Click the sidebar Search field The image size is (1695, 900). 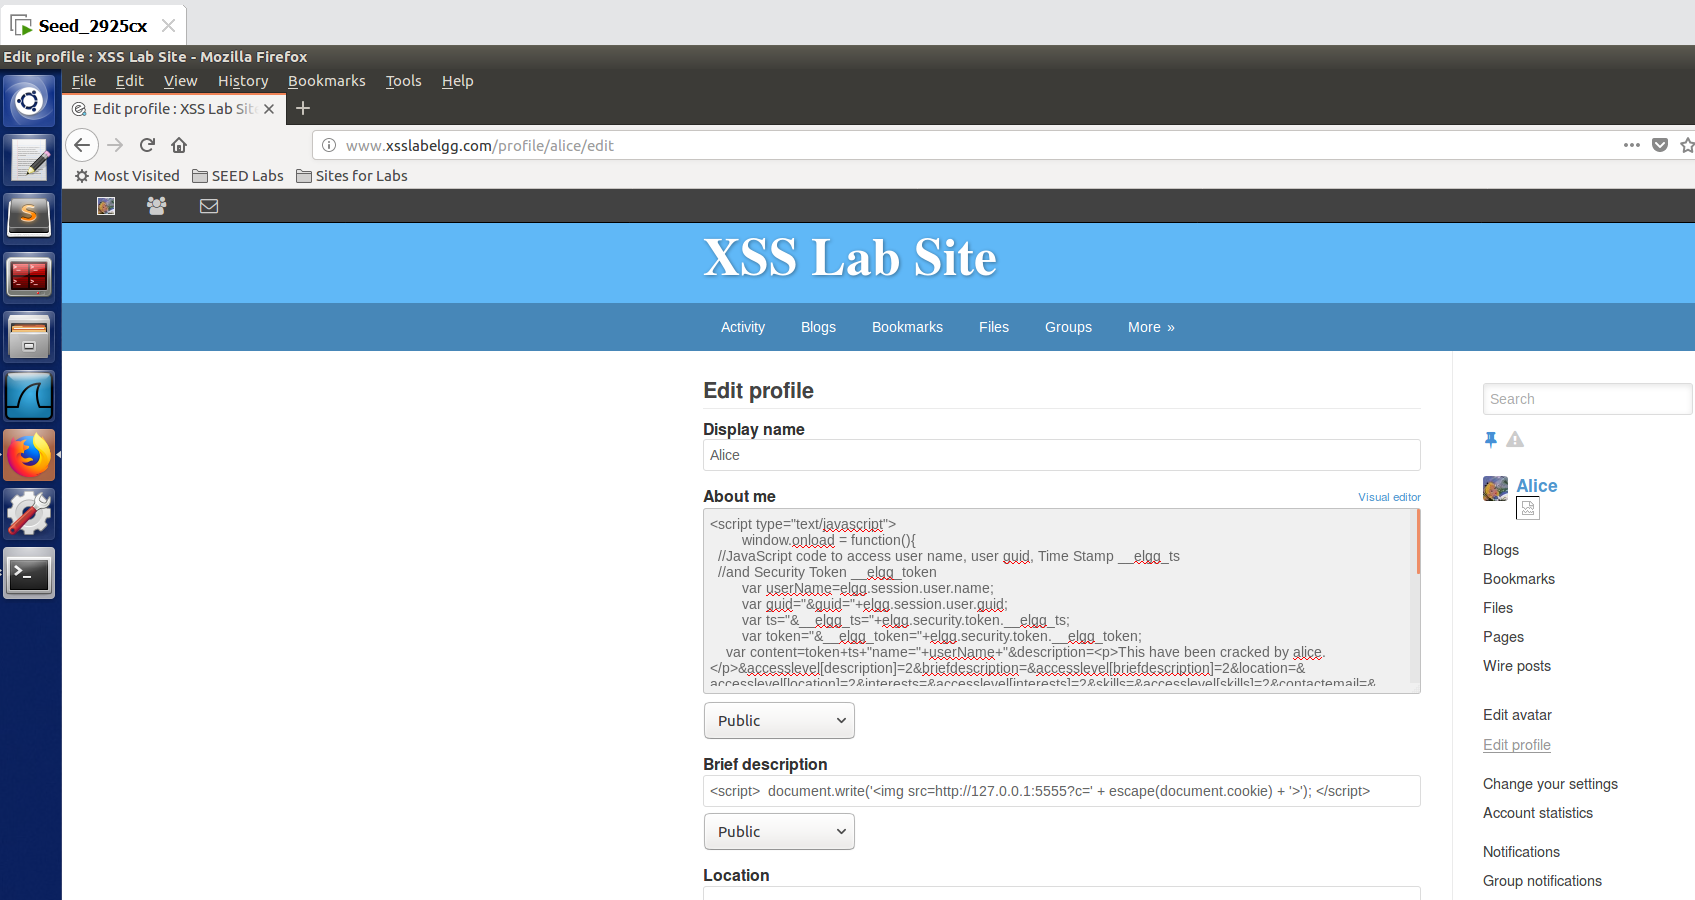(x=1587, y=399)
